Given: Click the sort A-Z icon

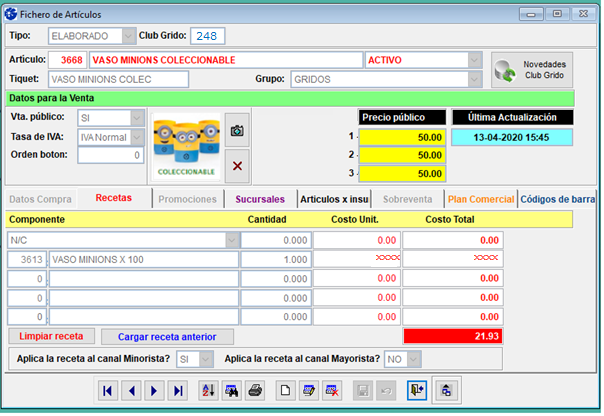Looking at the screenshot, I should click(207, 390).
